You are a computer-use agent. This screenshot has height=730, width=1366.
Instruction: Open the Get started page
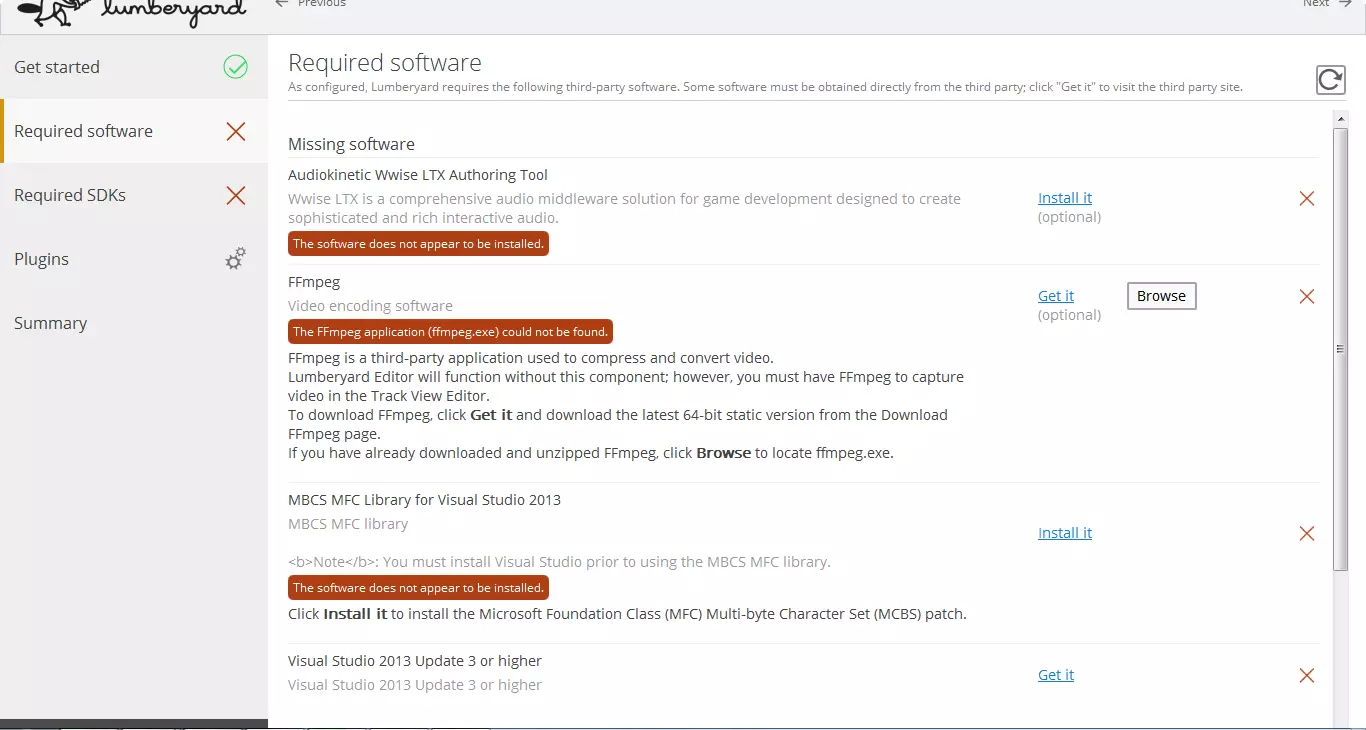click(57, 67)
